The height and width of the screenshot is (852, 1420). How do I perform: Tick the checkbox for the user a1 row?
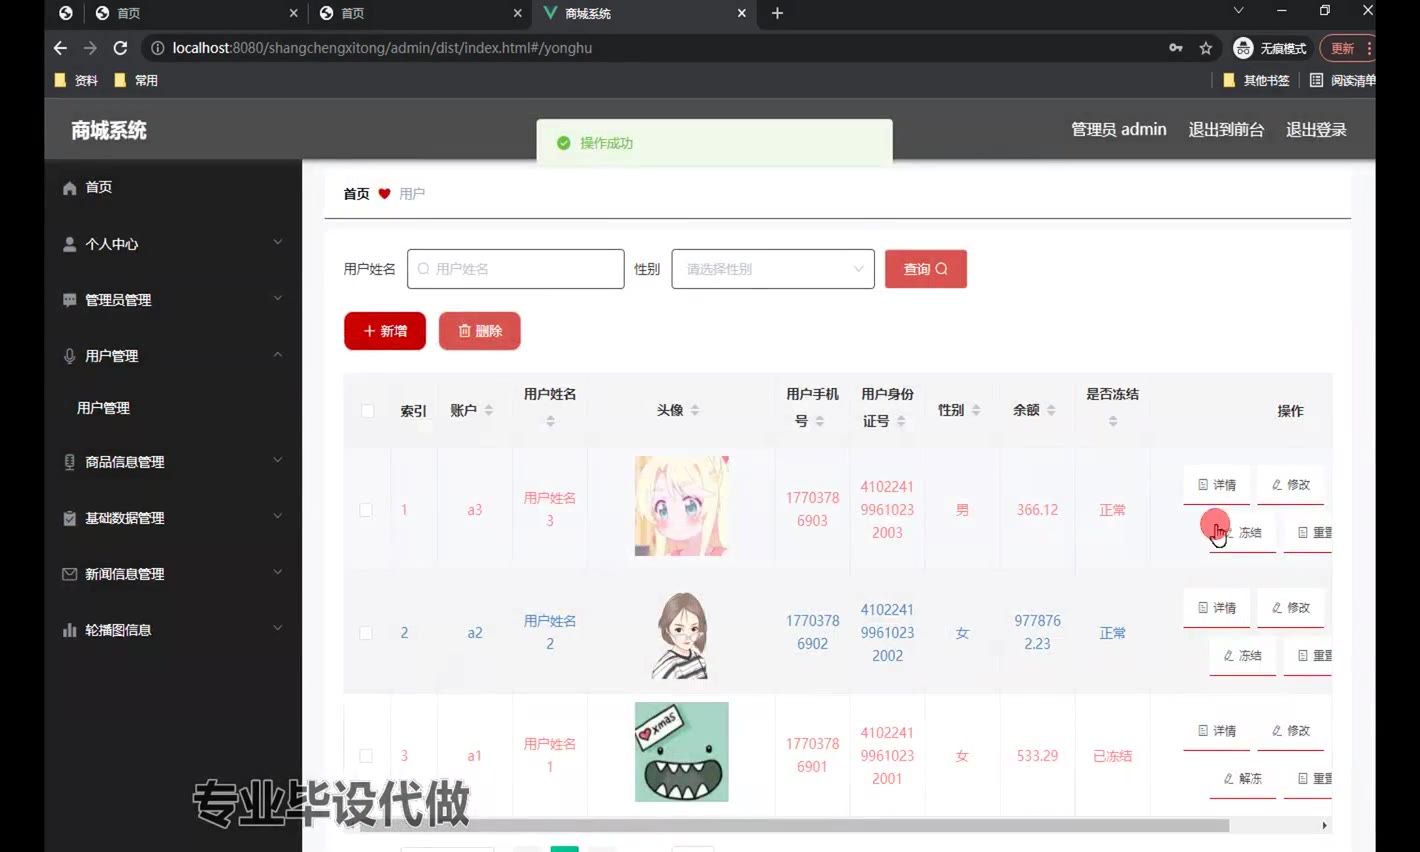(x=366, y=756)
